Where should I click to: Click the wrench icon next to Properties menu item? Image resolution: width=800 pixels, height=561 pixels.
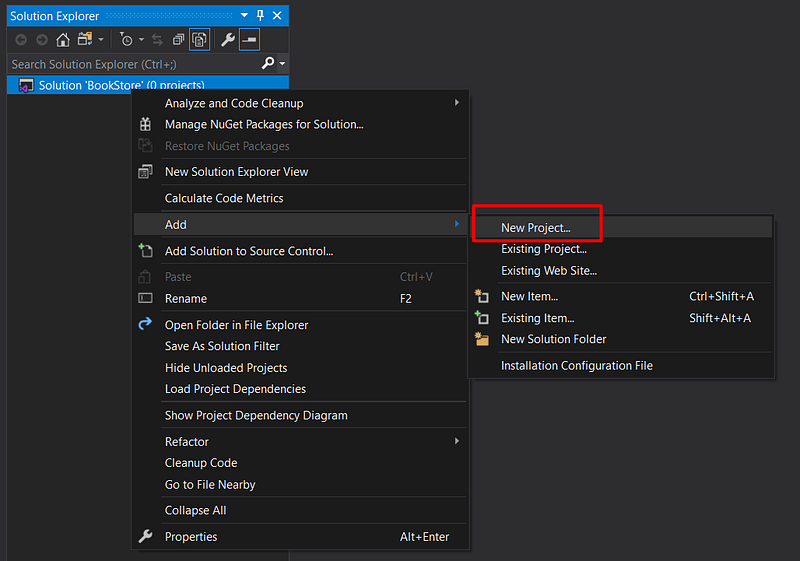pos(145,536)
